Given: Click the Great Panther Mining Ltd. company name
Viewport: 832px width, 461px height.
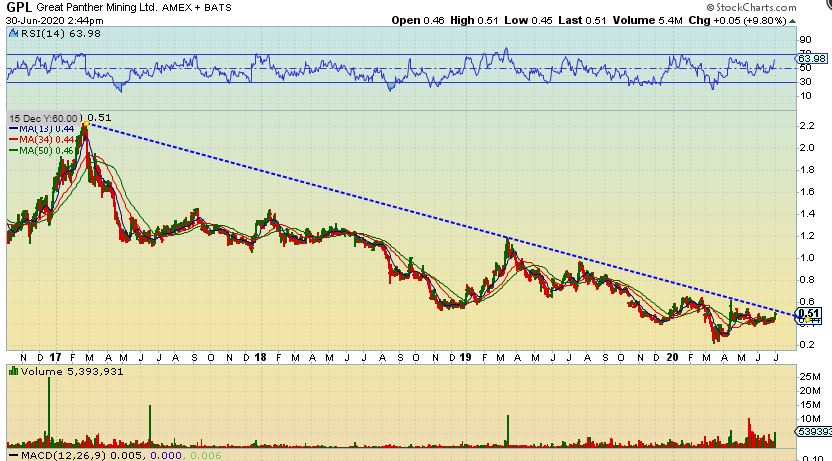Looking at the screenshot, I should (x=97, y=7).
